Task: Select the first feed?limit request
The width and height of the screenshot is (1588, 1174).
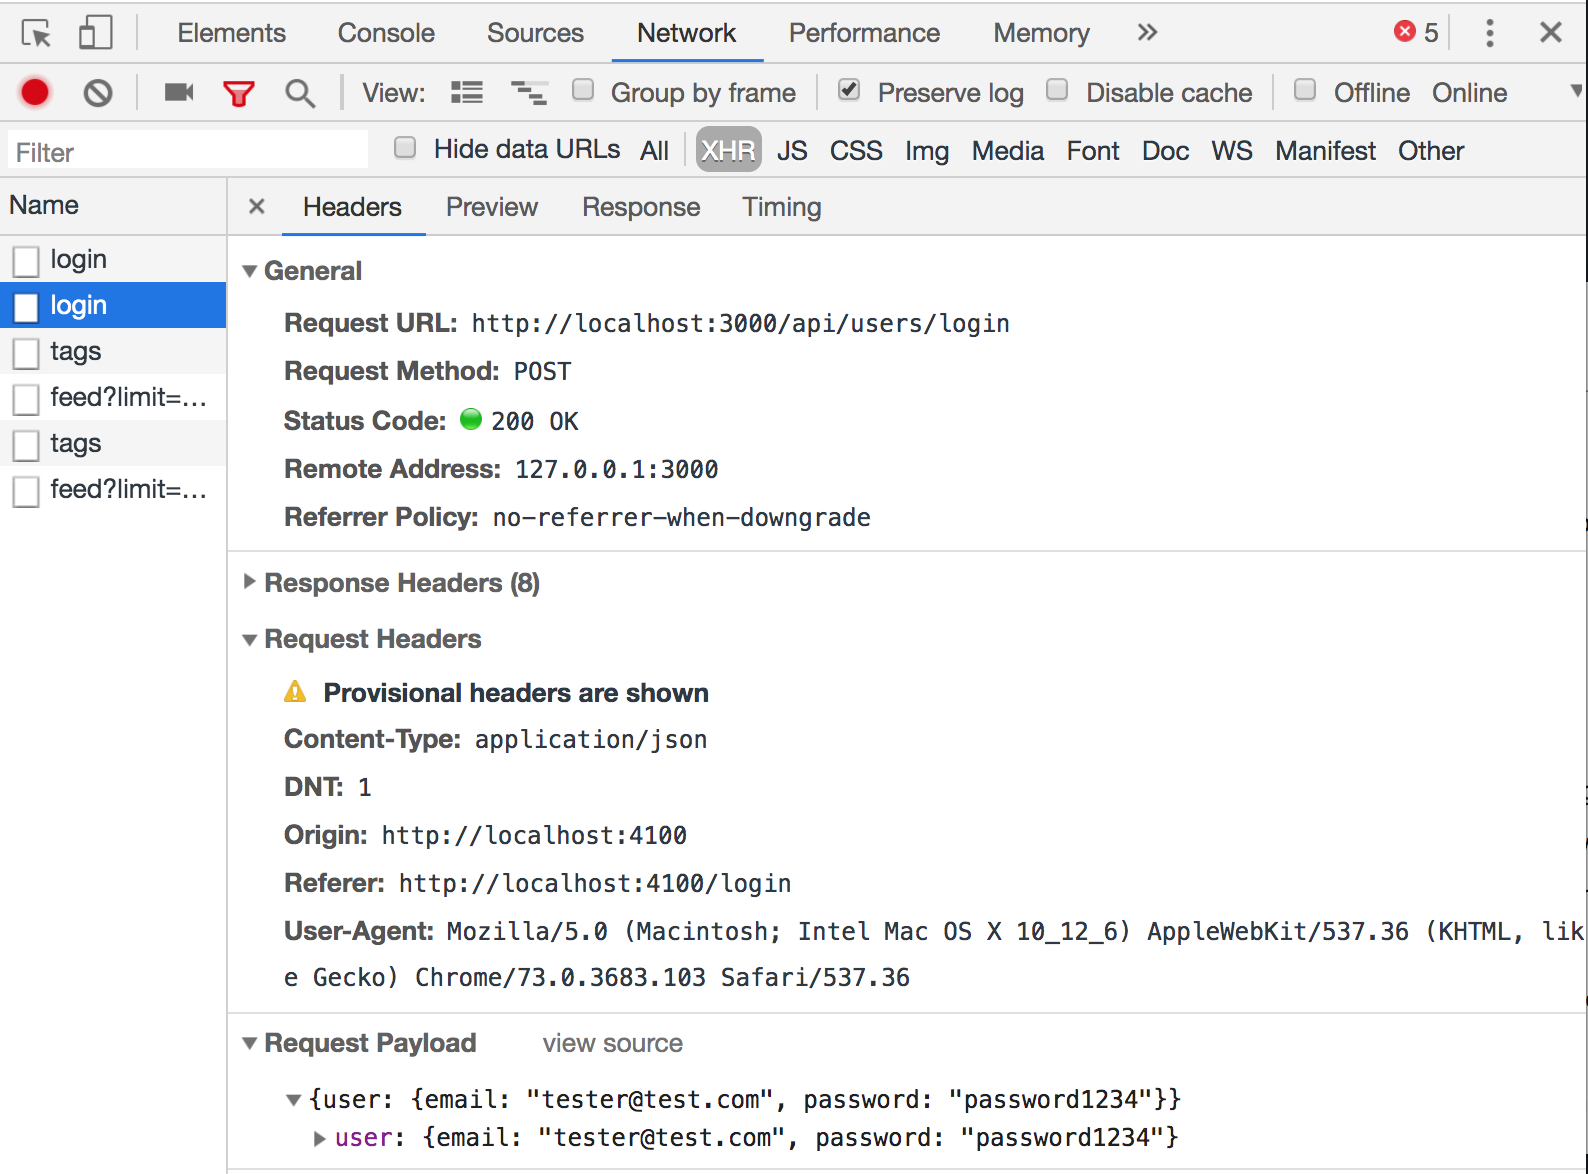Action: coord(113,397)
